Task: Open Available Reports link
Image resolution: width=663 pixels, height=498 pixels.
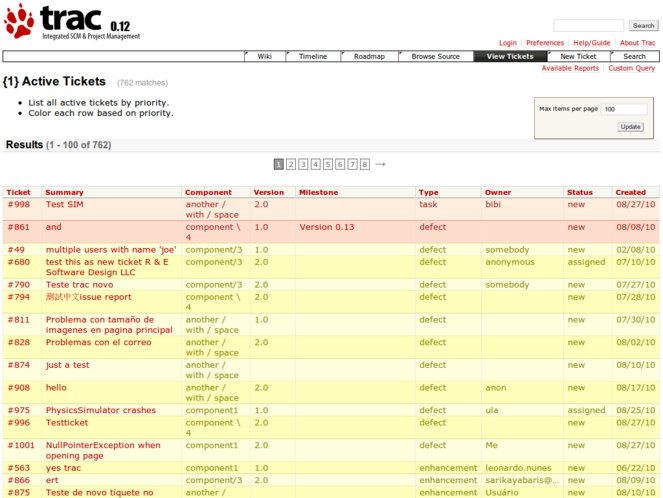Action: pos(570,69)
